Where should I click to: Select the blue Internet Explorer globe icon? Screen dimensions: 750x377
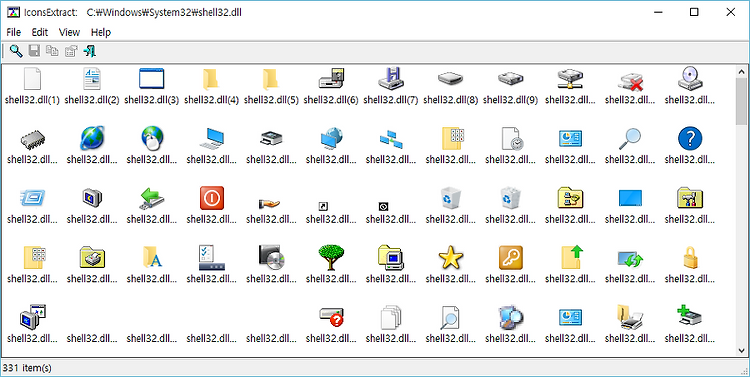point(92,138)
